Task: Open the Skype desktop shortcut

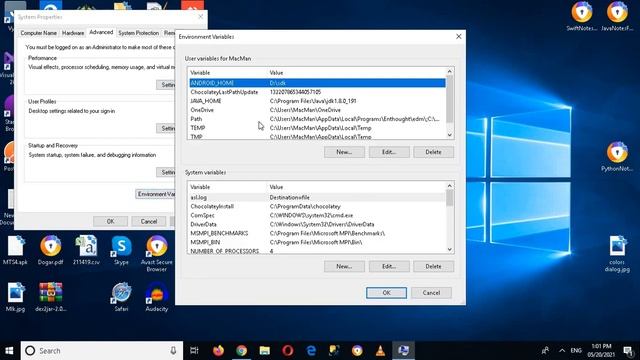Action: click(121, 251)
